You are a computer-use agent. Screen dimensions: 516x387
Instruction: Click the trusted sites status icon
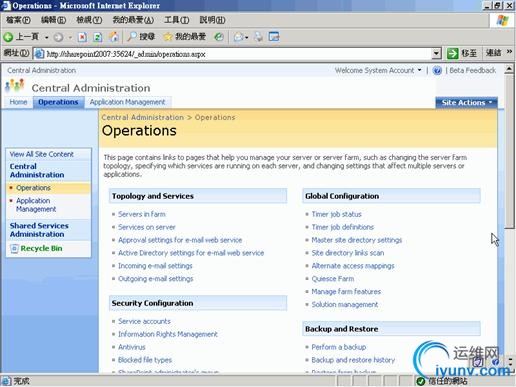click(421, 381)
